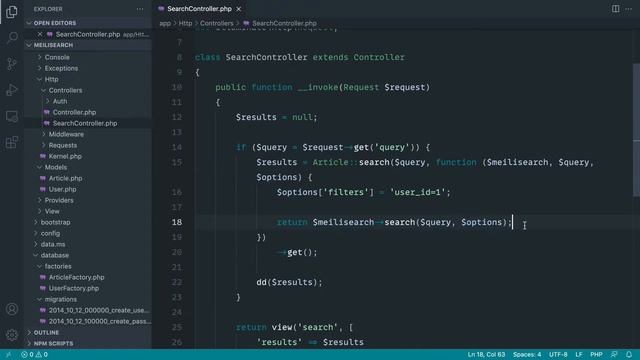The height and width of the screenshot is (360, 640).
Task: Collapse the migrations folder
Action: pyautogui.click(x=60, y=300)
